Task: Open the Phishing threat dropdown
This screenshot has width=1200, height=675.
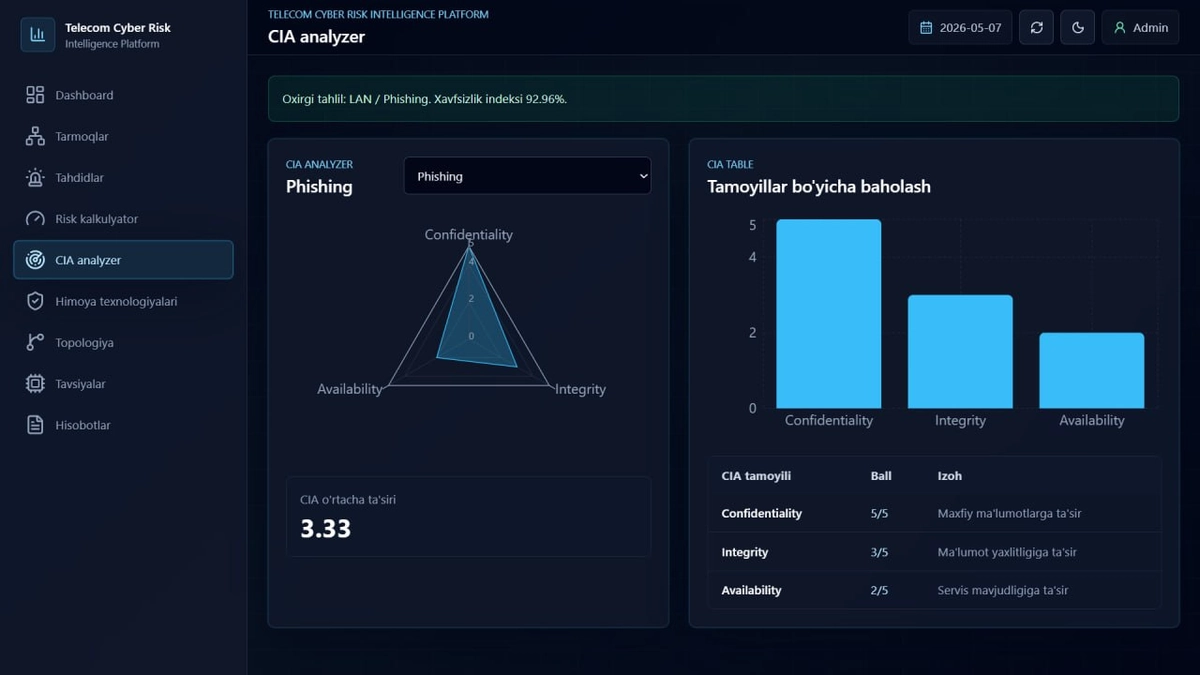Action: (x=527, y=176)
